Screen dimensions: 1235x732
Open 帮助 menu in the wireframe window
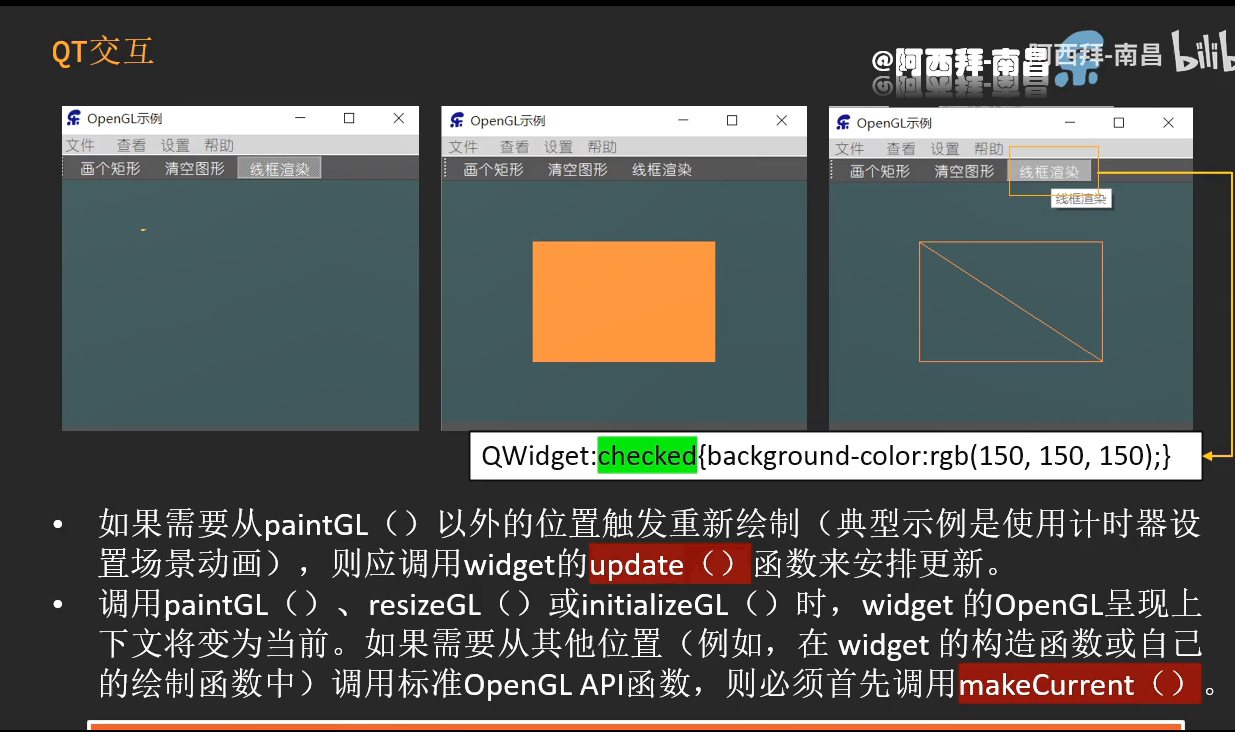click(989, 149)
